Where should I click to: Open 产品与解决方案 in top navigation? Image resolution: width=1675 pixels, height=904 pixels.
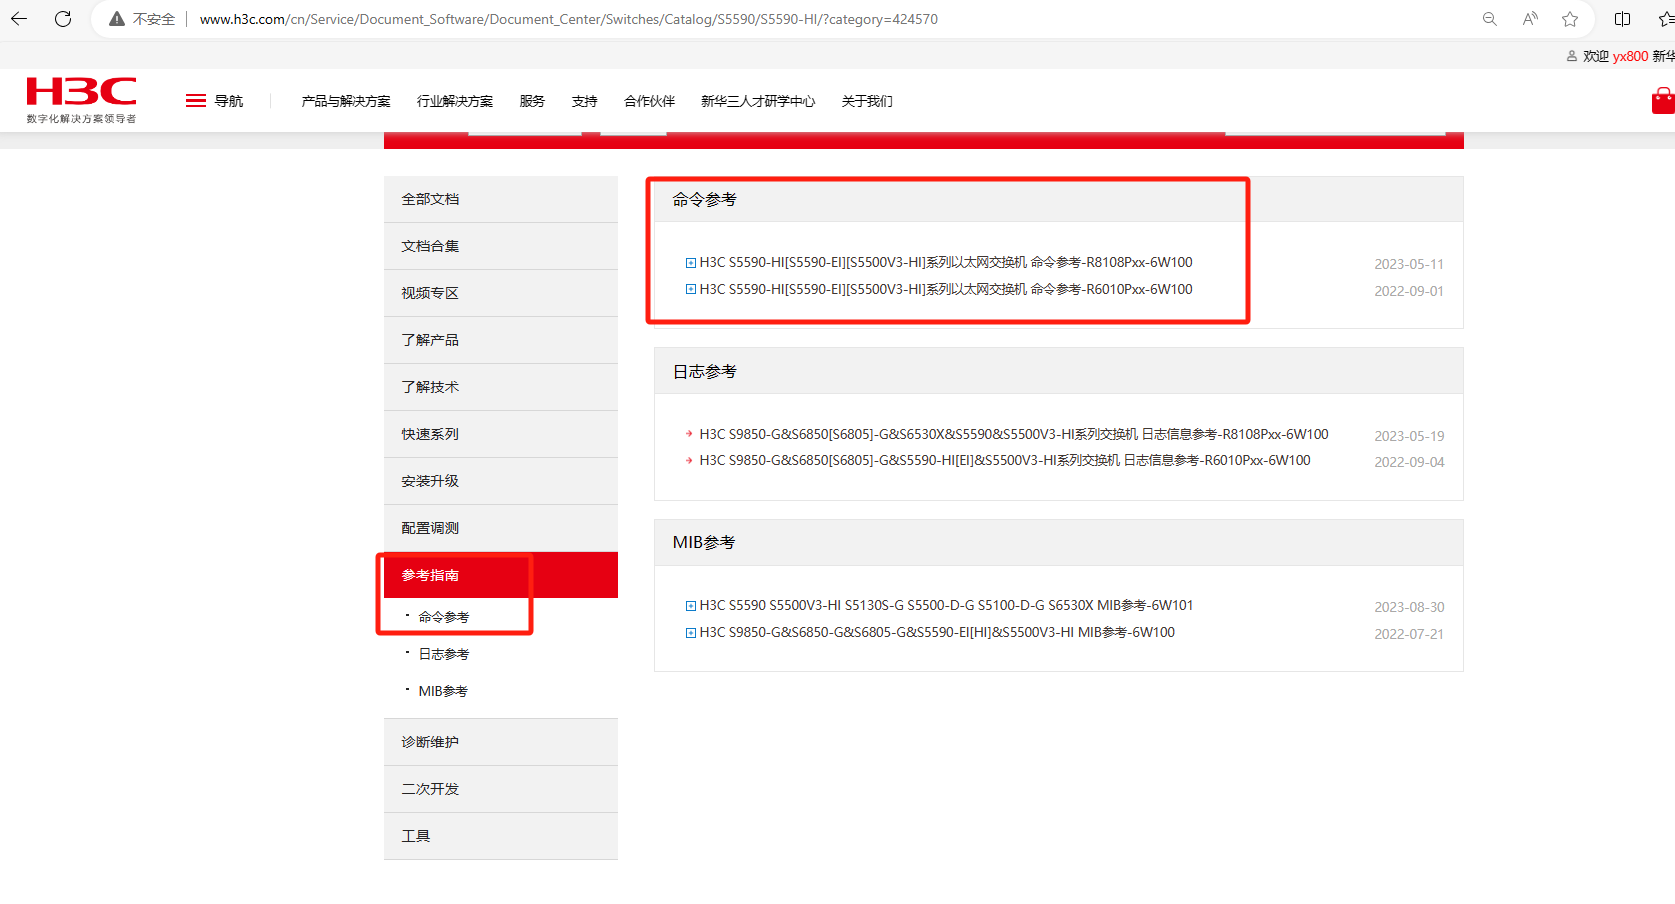tap(346, 101)
